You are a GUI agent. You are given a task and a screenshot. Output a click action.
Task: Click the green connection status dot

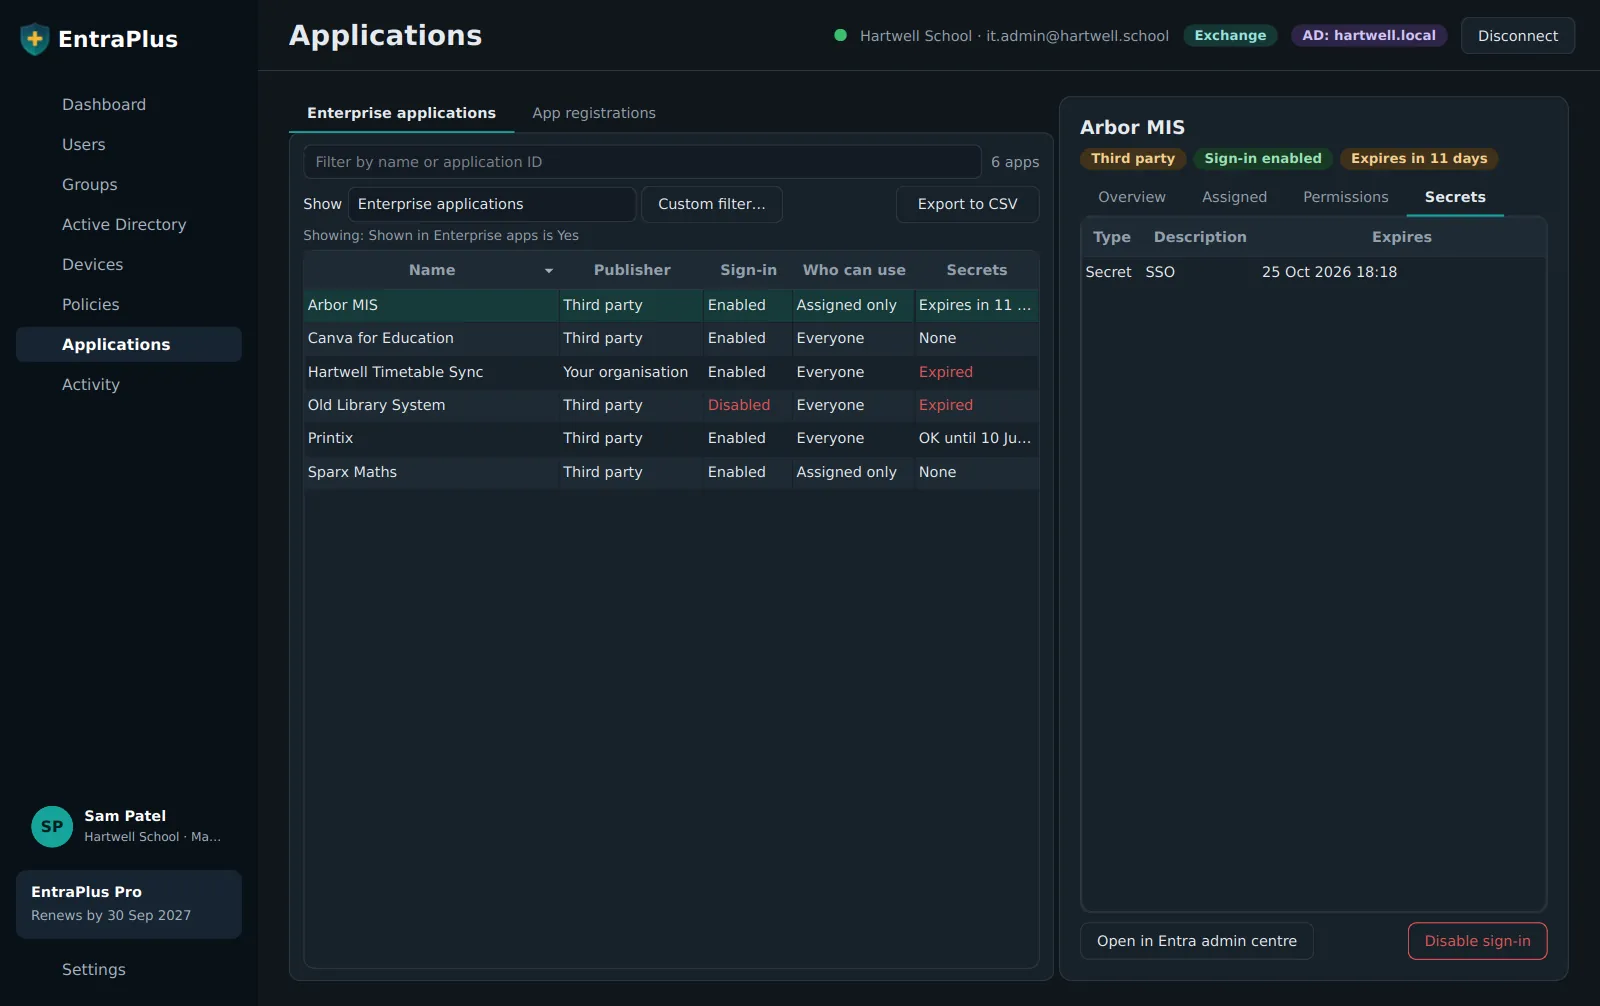click(840, 35)
